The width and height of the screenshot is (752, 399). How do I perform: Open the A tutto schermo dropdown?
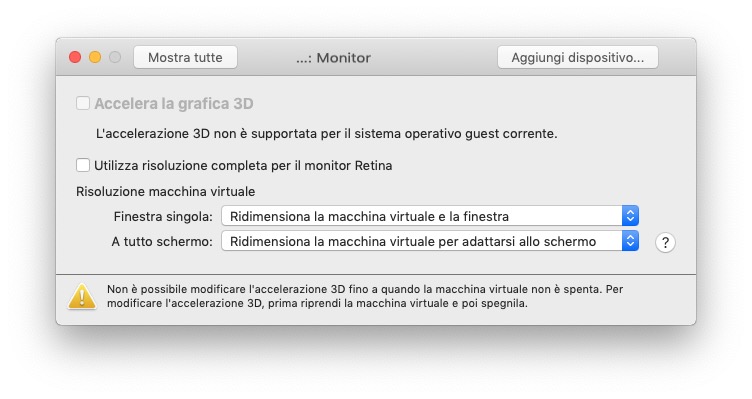(x=430, y=241)
